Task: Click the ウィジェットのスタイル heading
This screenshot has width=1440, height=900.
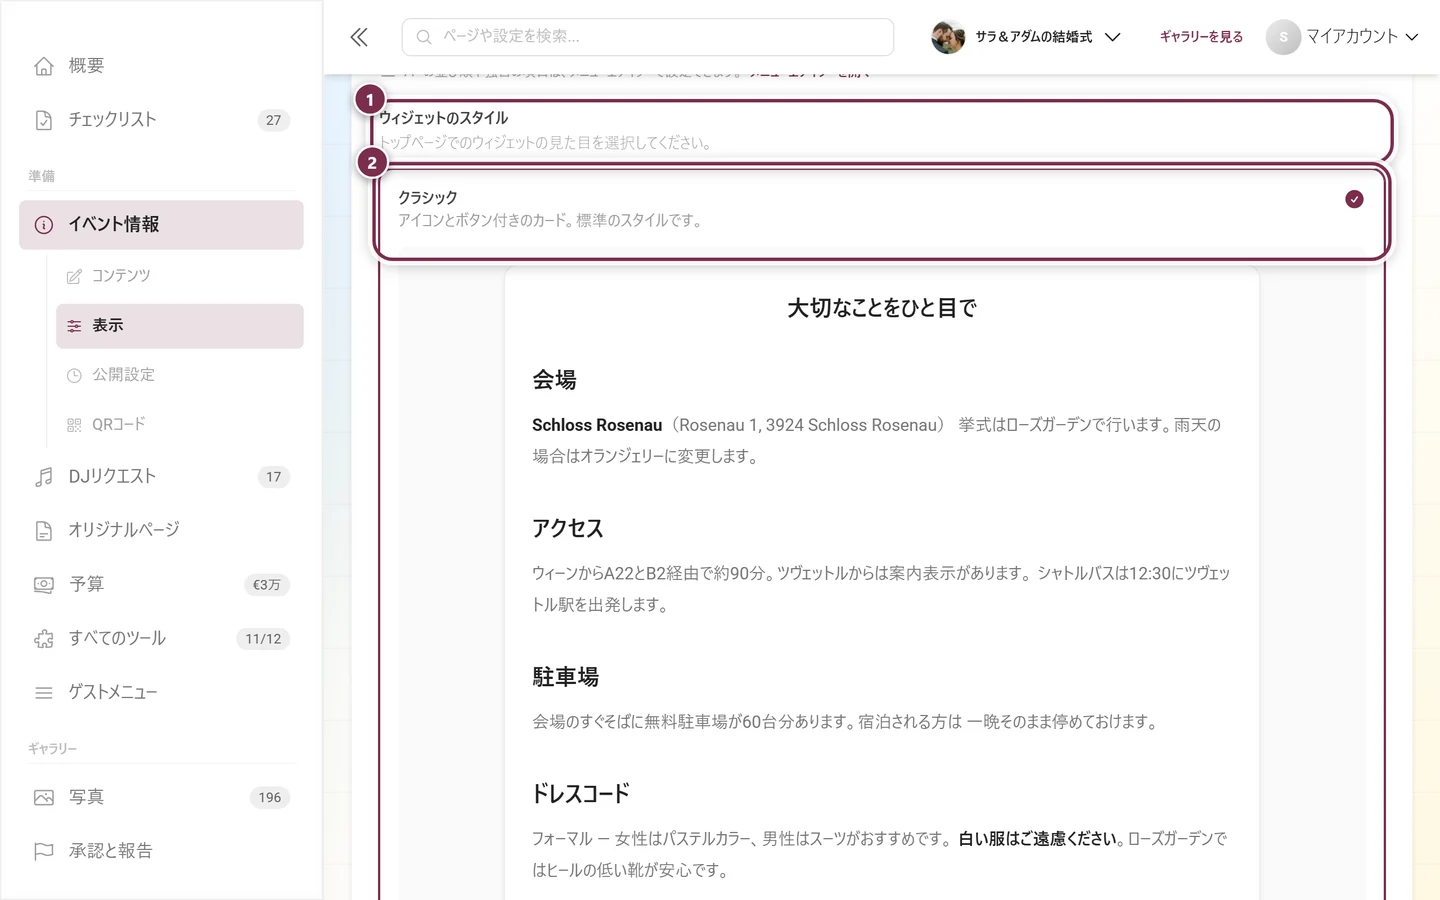Action: (443, 118)
